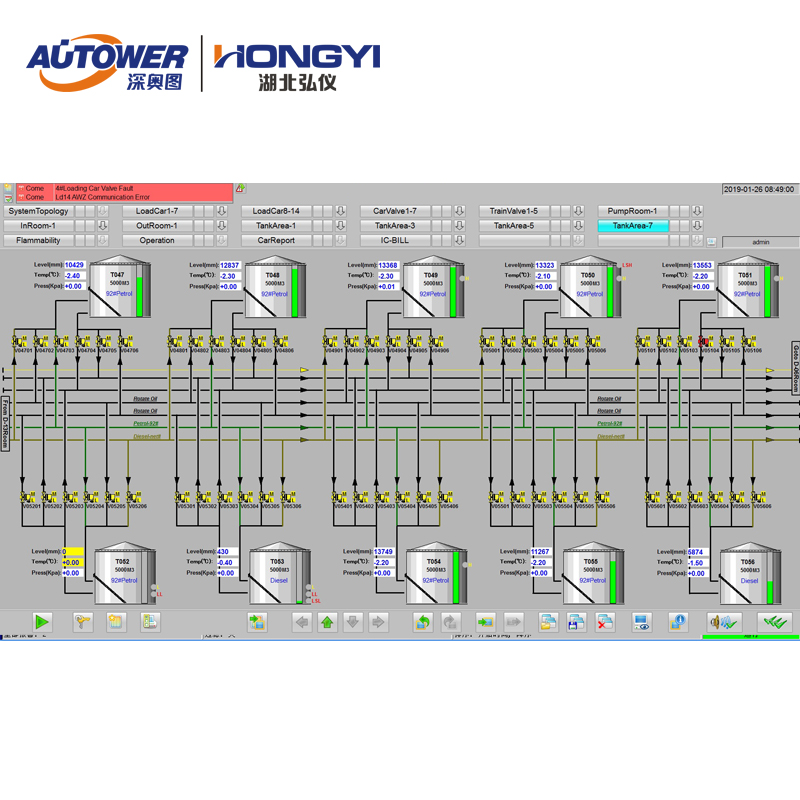Click the speaker alarm acknowledge icon
The height and width of the screenshot is (800, 800).
(x=724, y=622)
